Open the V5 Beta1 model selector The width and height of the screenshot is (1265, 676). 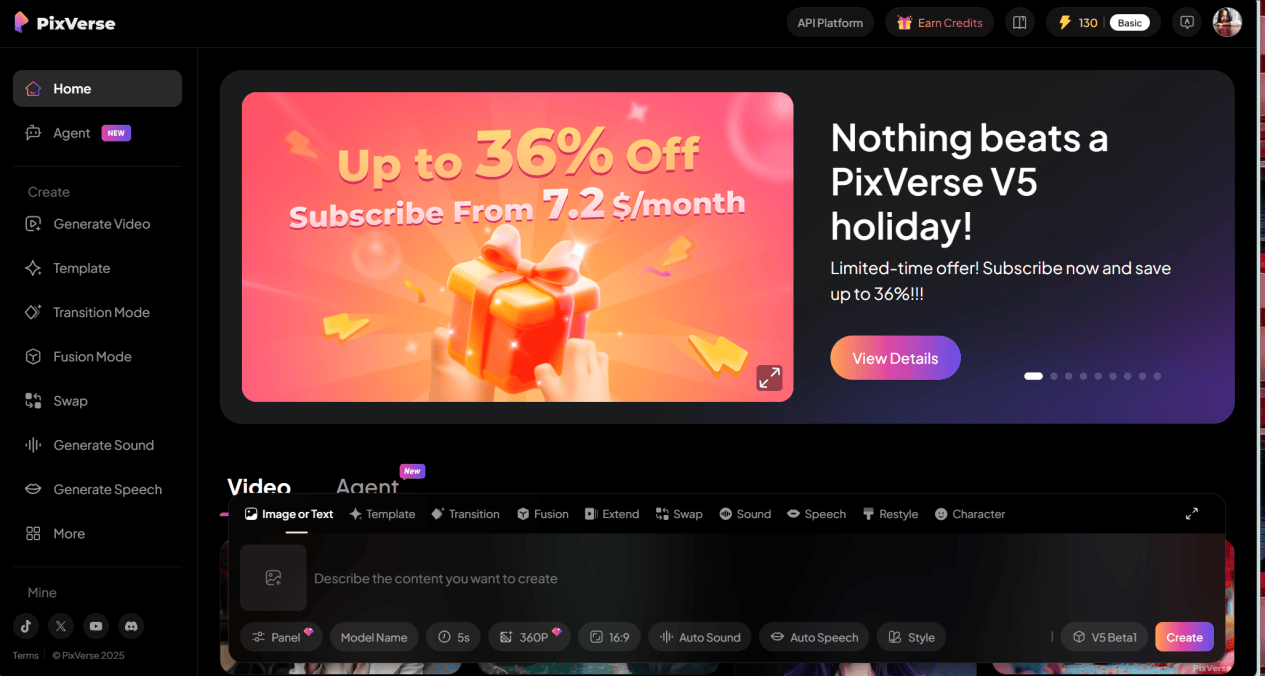coord(1104,637)
